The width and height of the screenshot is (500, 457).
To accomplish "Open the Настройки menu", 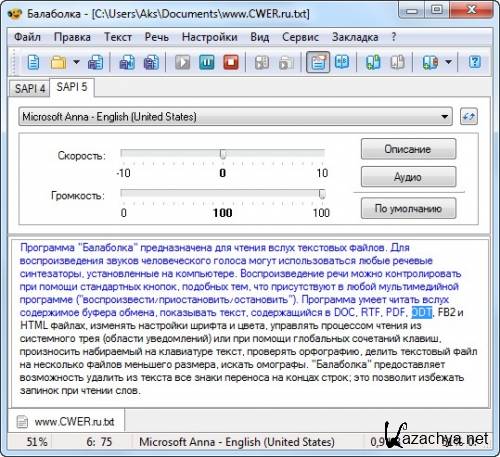I will click(x=210, y=37).
